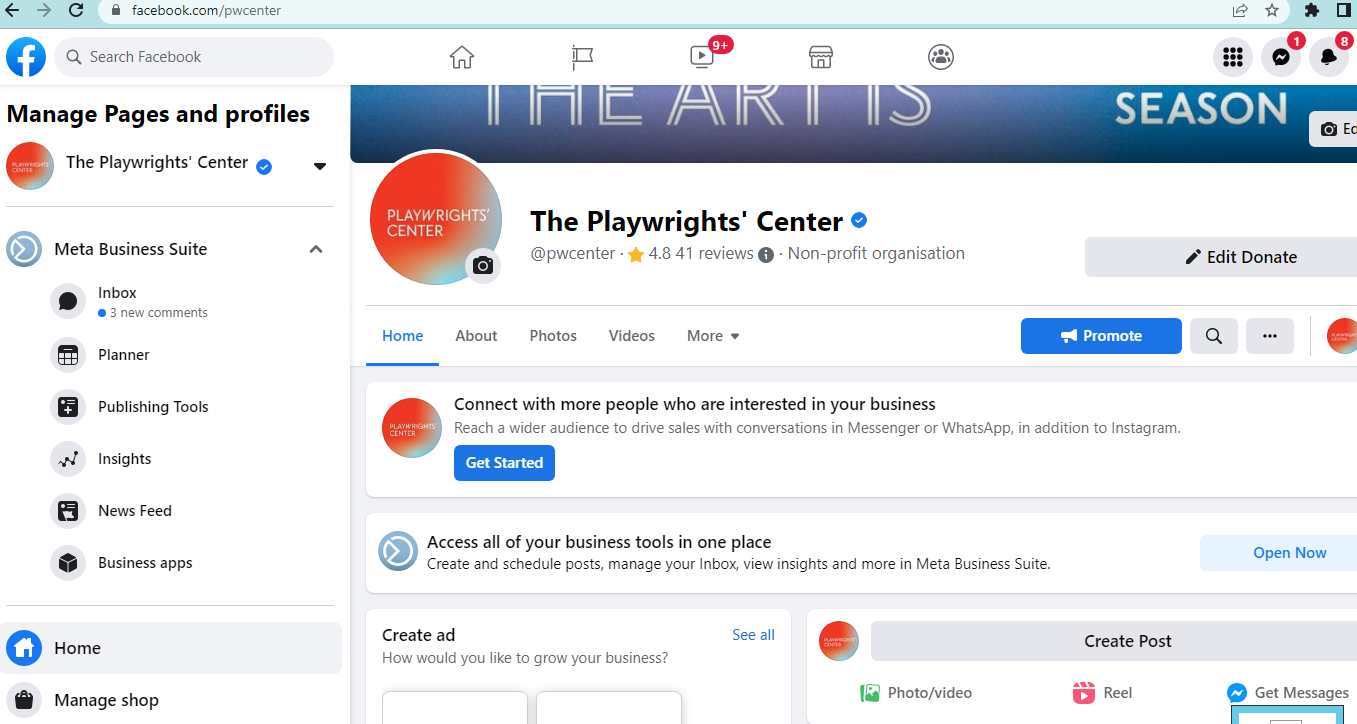Click the Edit Donate button
This screenshot has width=1357, height=724.
[1221, 257]
